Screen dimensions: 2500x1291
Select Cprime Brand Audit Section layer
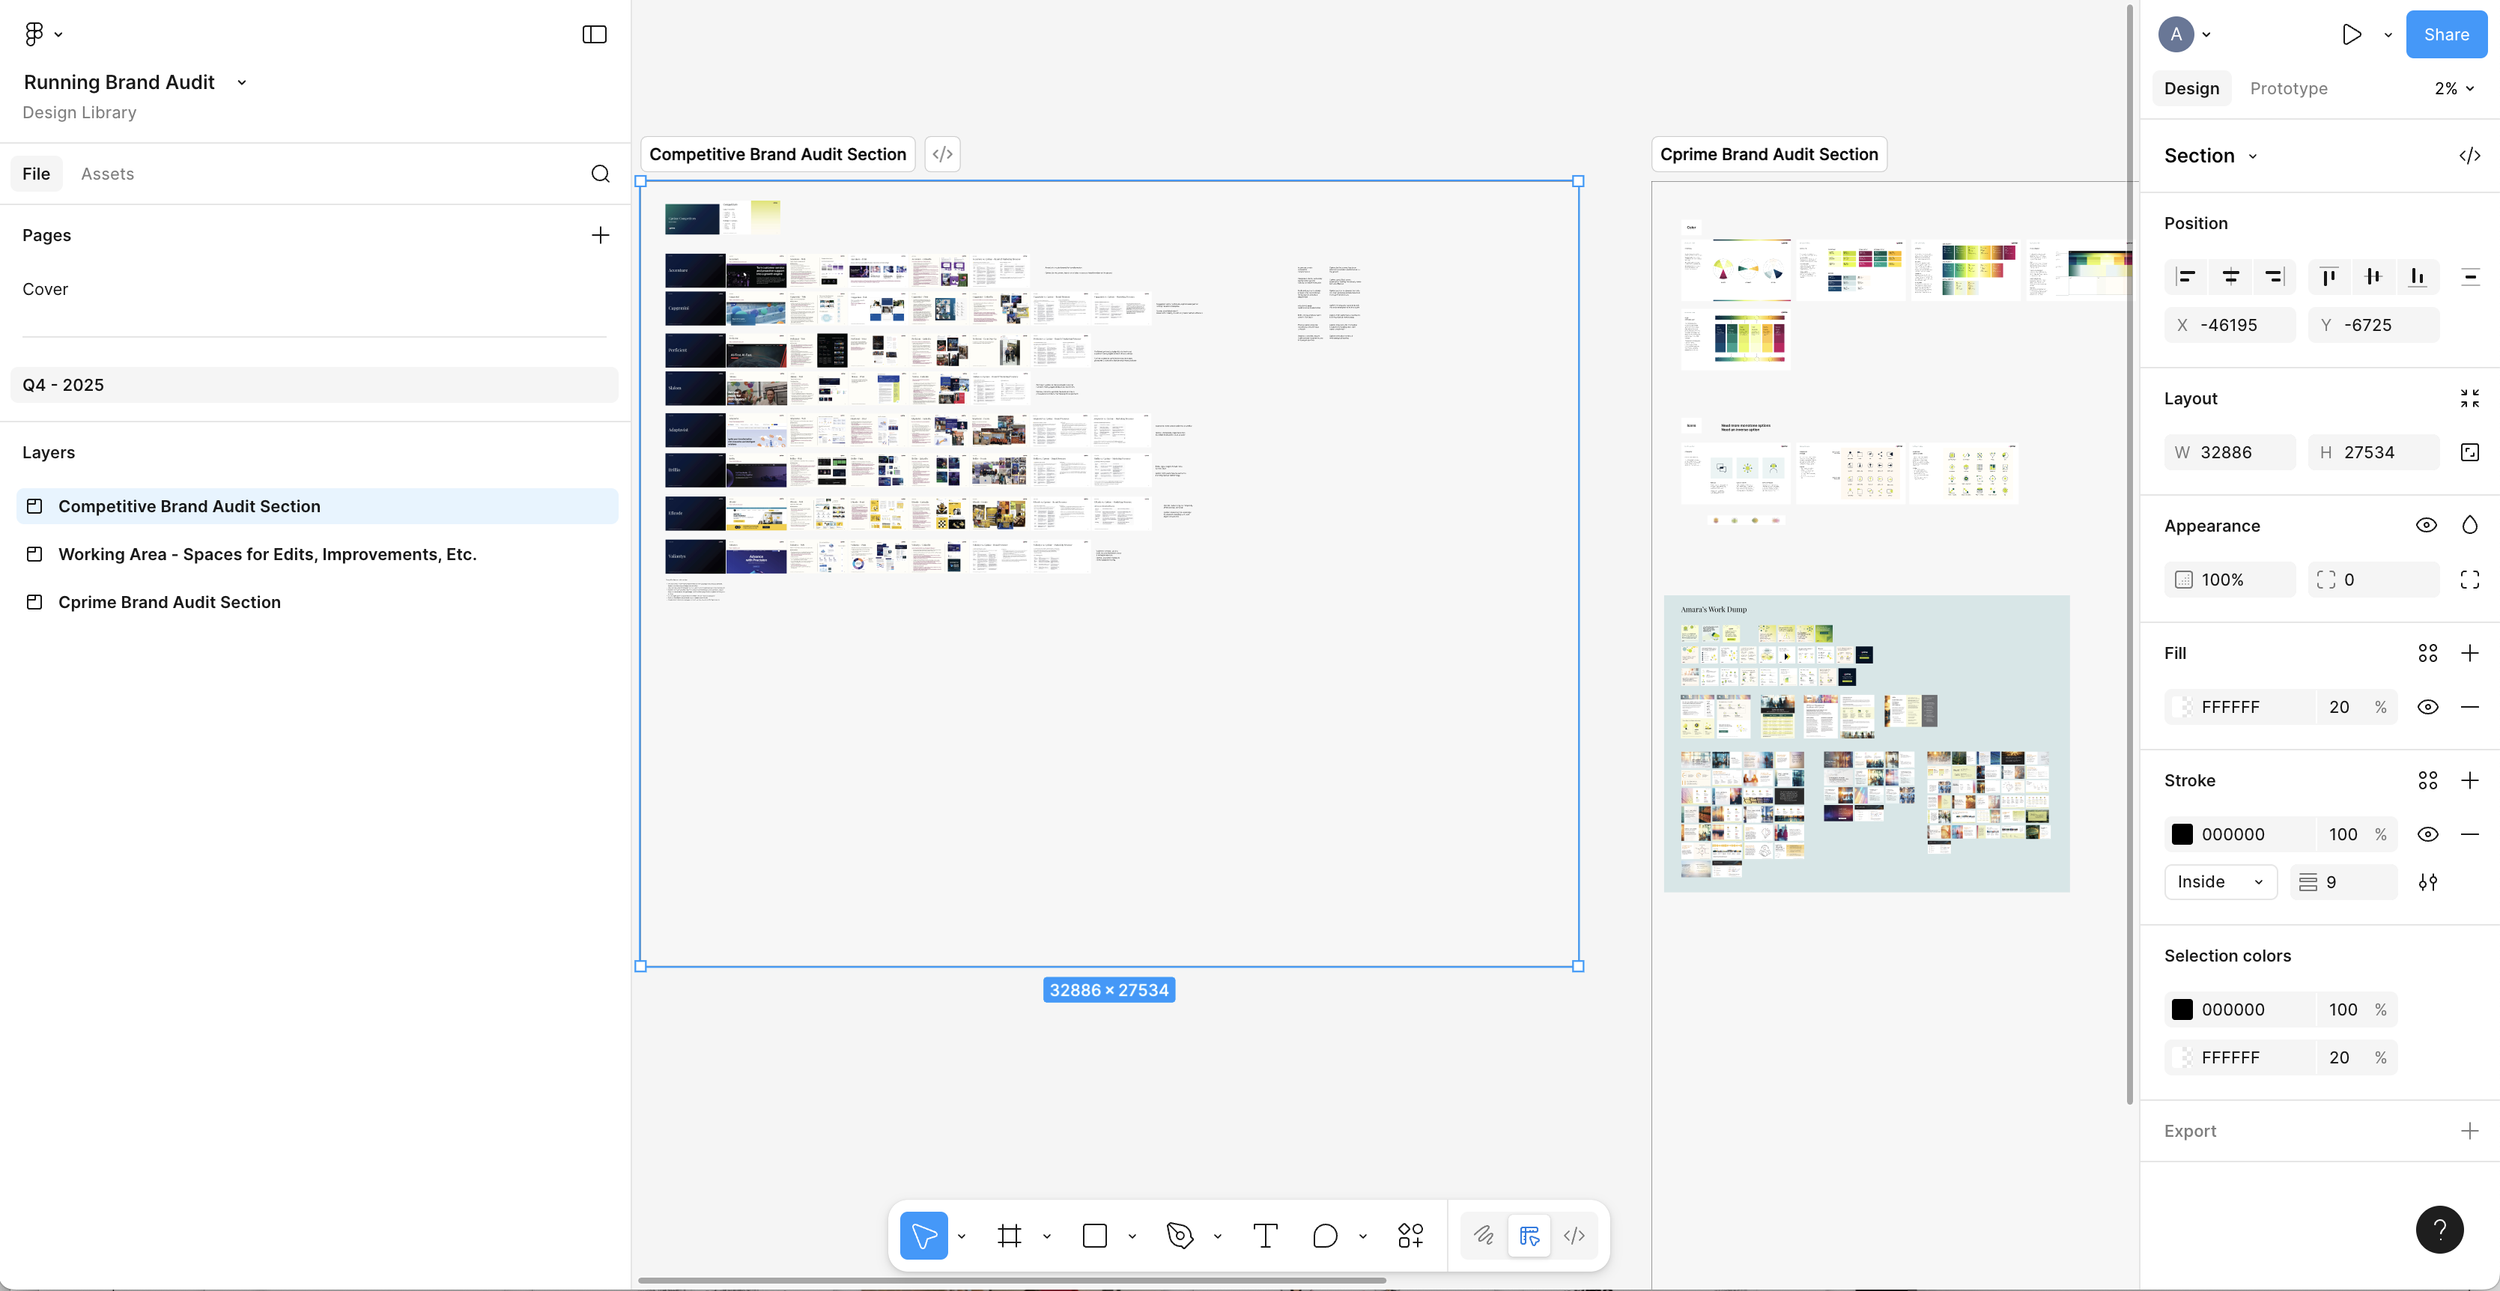[x=169, y=602]
